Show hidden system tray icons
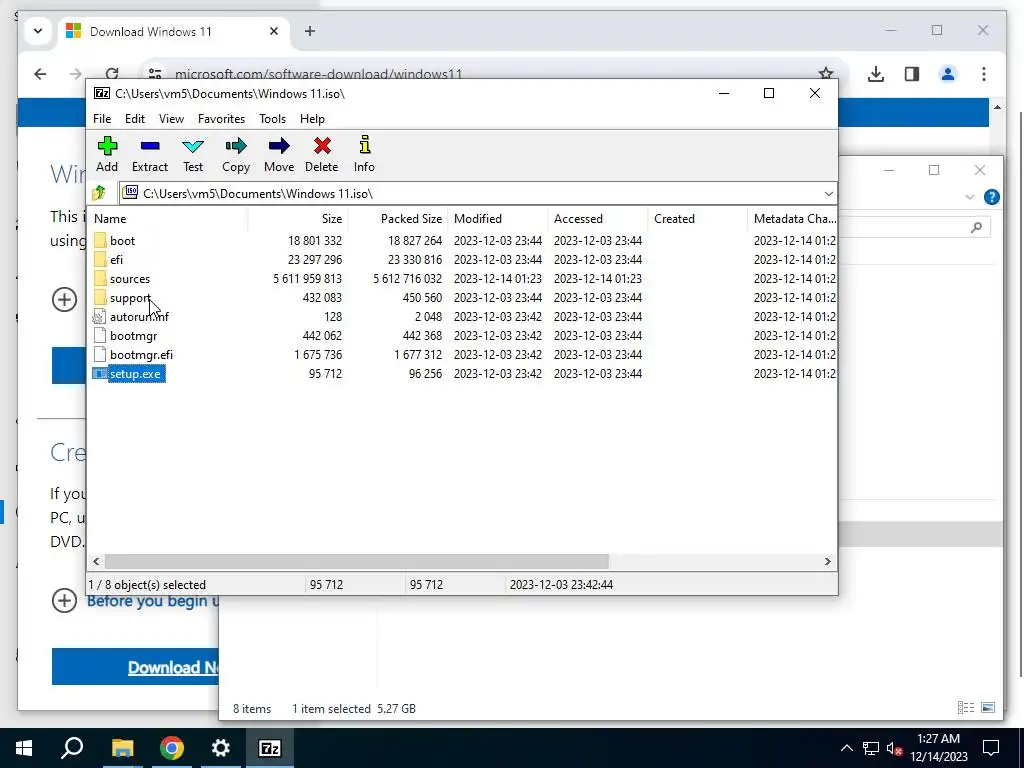Screen dimensions: 1024x768 (x=846, y=748)
